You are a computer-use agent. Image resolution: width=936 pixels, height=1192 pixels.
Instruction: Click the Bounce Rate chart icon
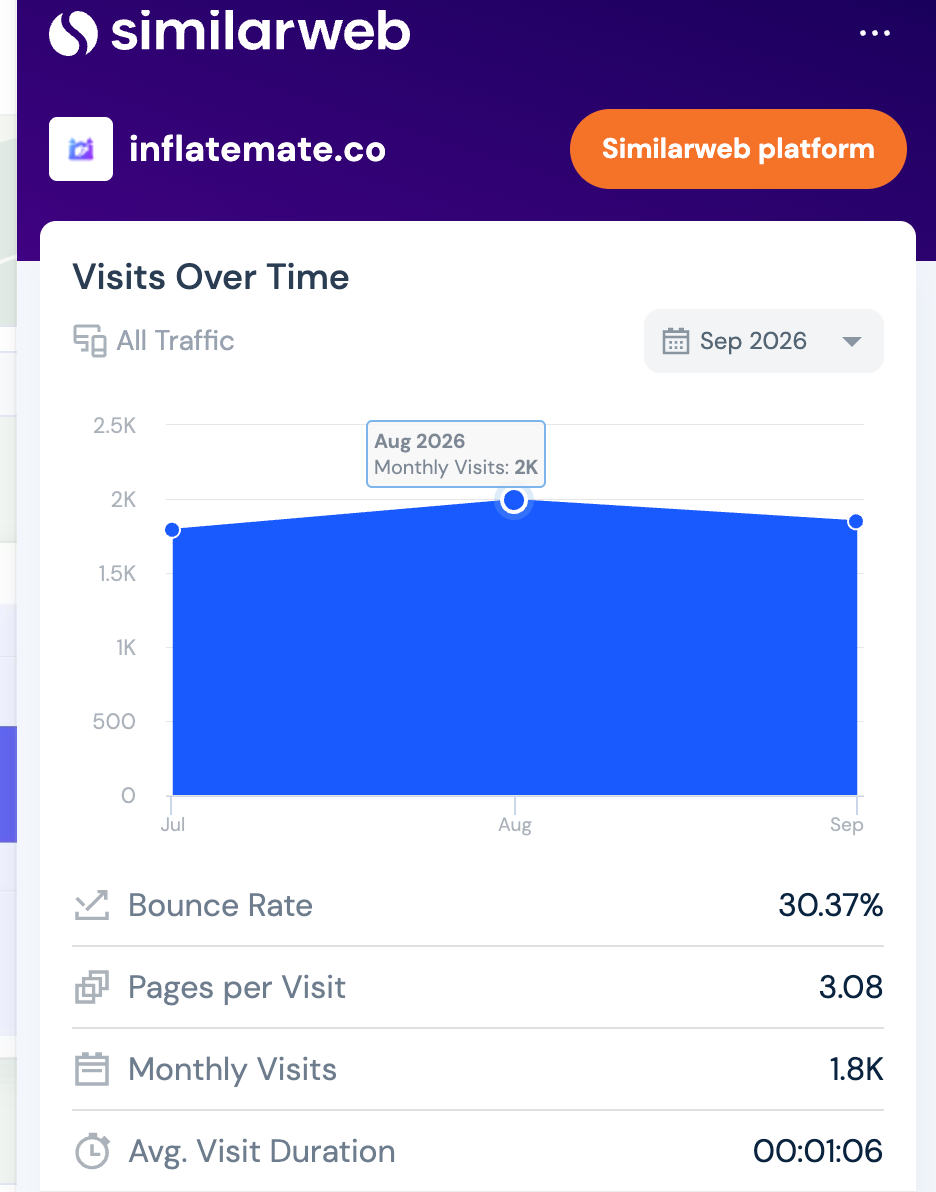(92, 905)
